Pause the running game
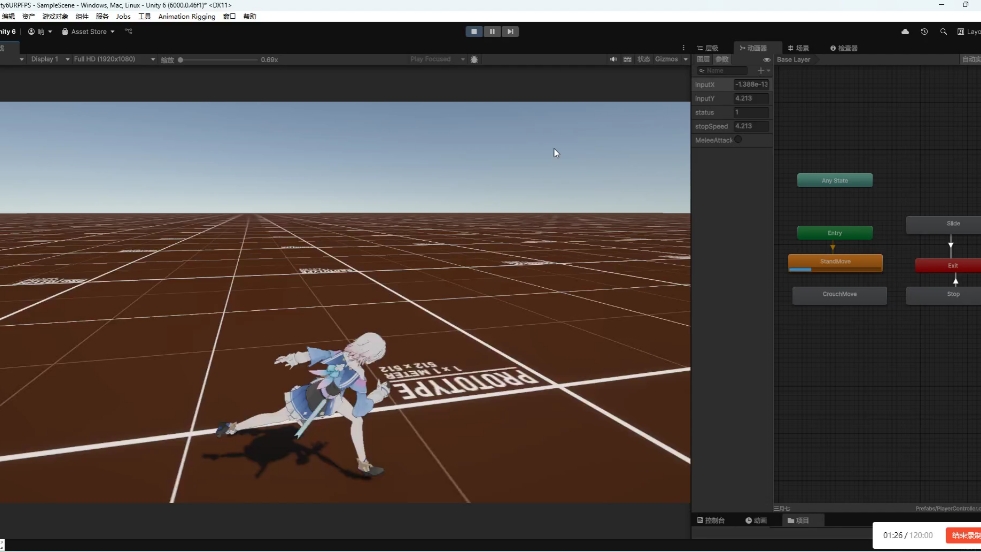This screenshot has width=981, height=552. point(492,31)
